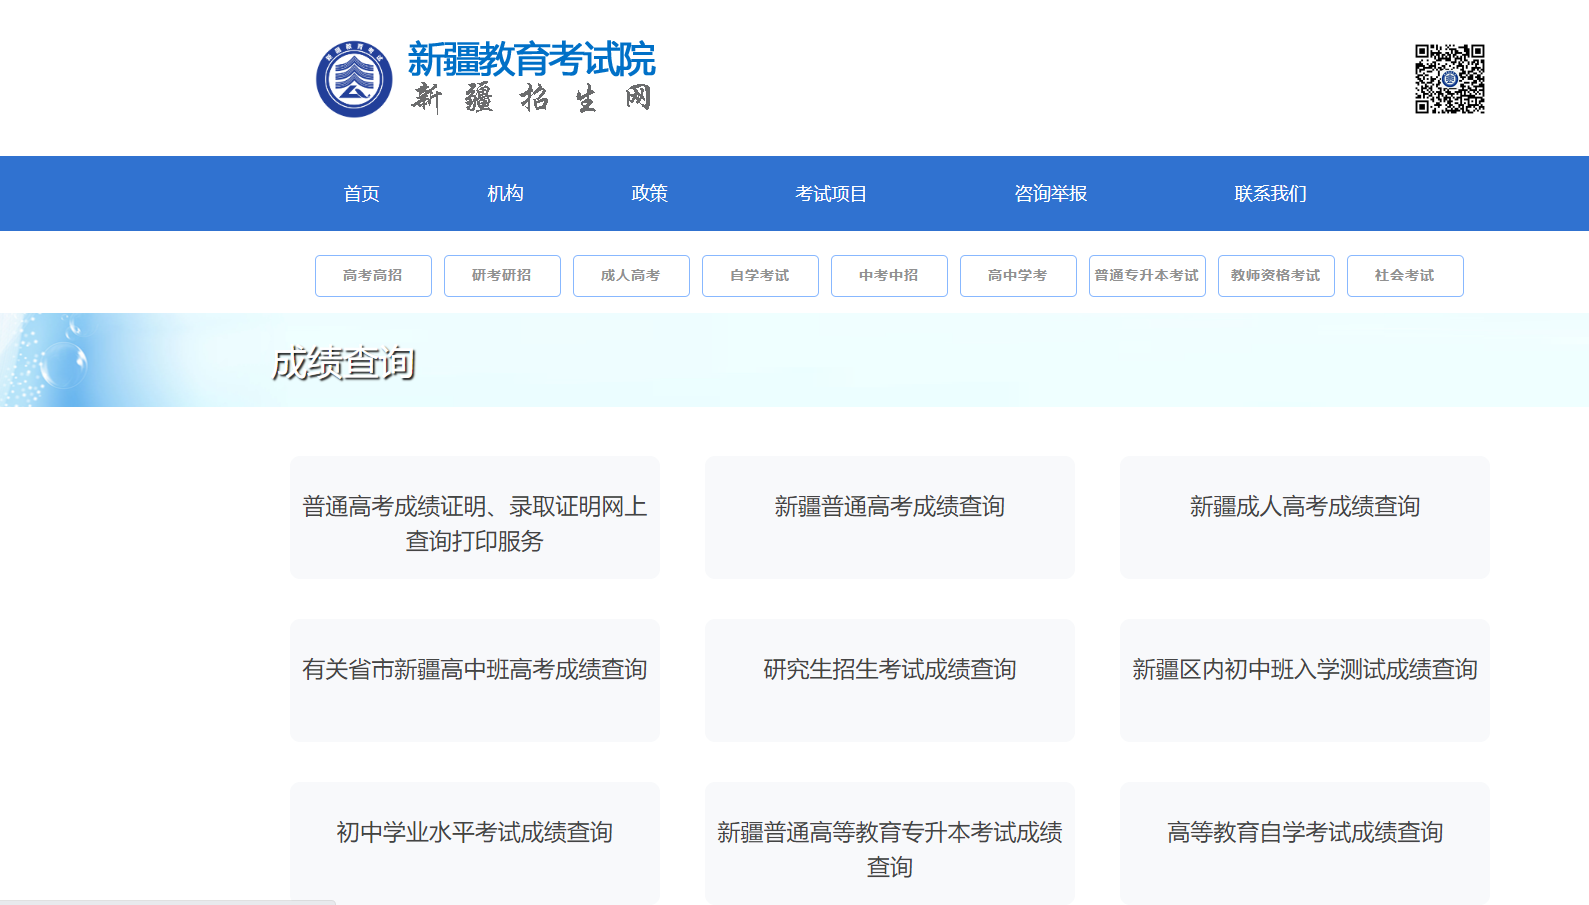Click the 高考高招 category button
Viewport: 1589px width, 905px height.
373,276
